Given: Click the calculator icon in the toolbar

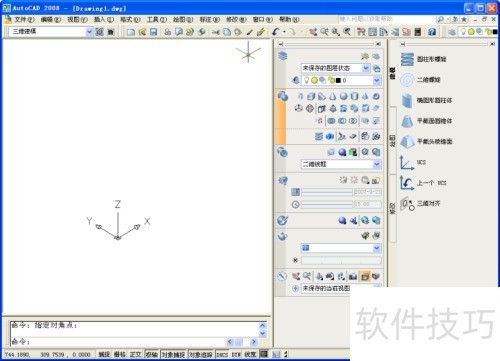Looking at the screenshot, I should (x=418, y=32).
